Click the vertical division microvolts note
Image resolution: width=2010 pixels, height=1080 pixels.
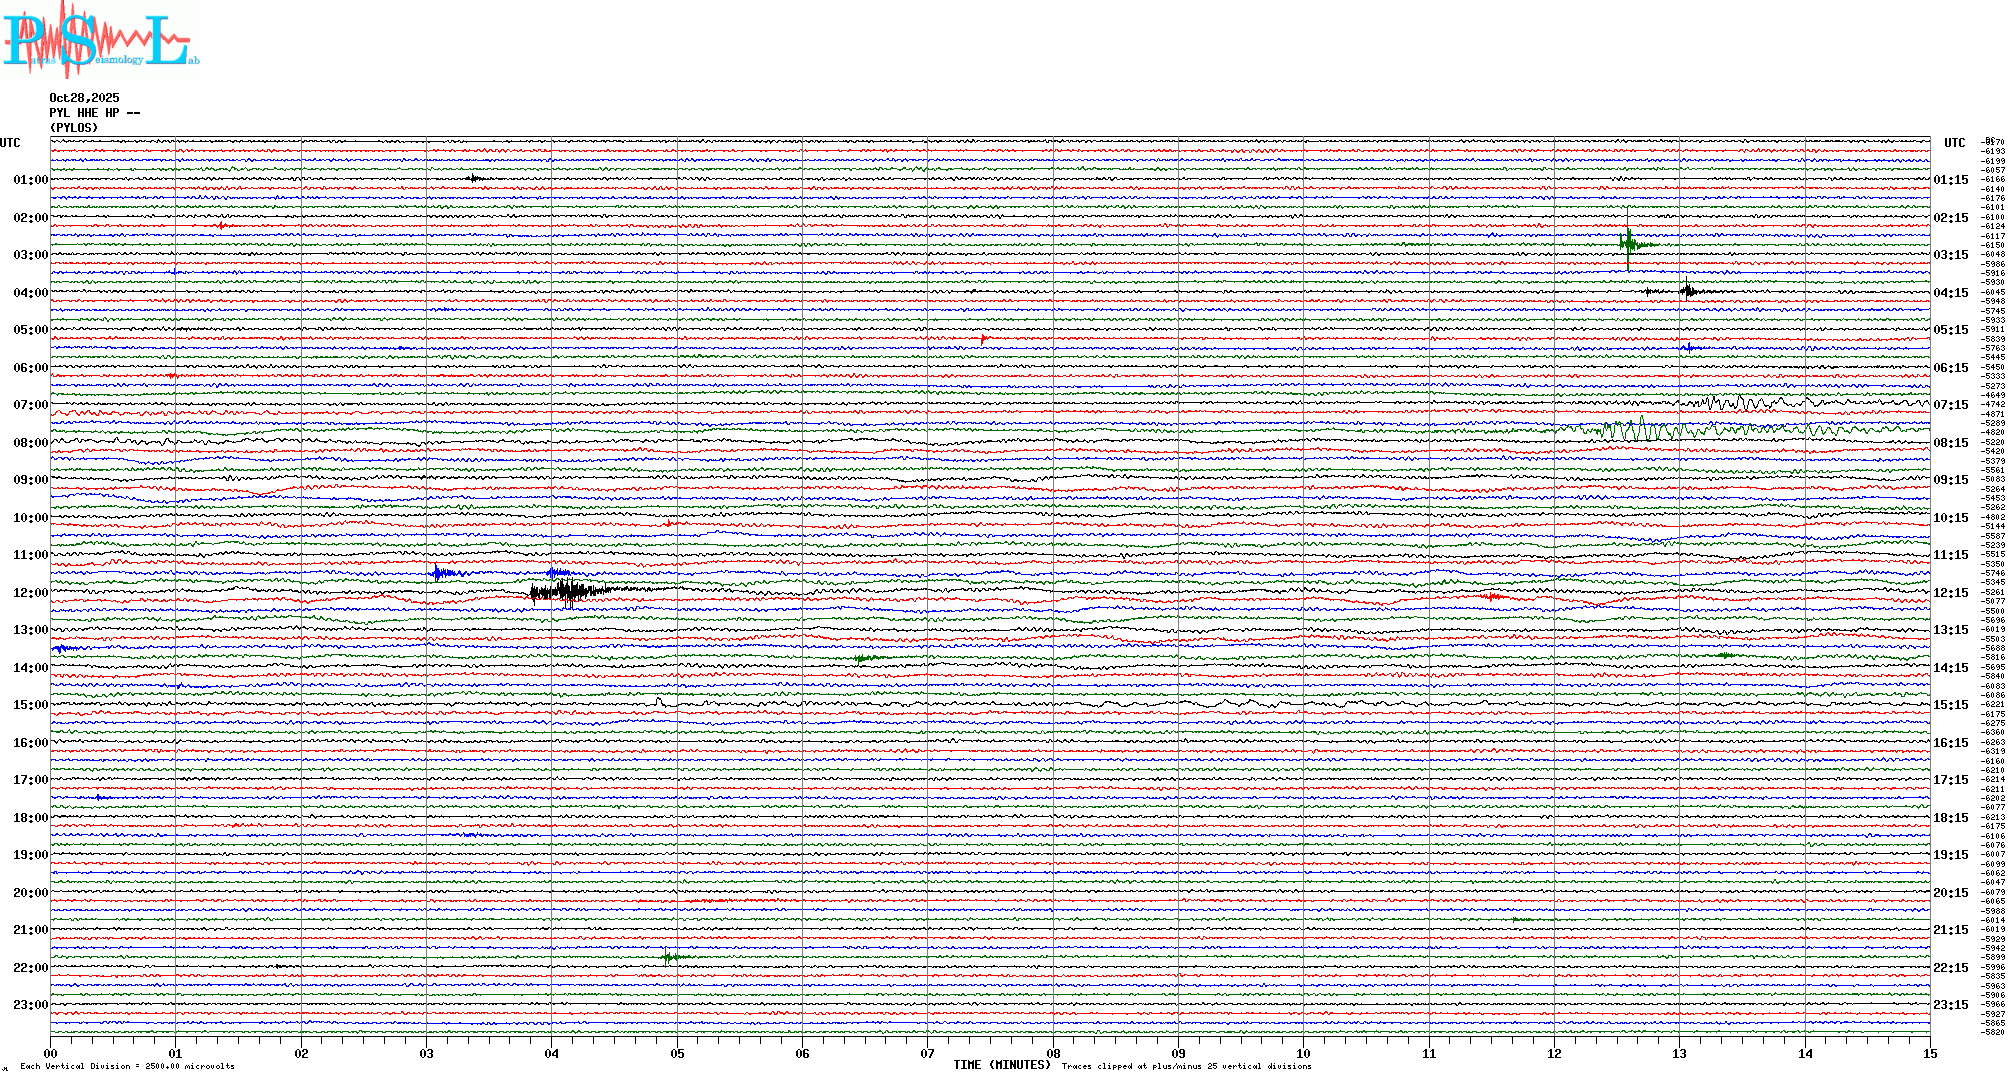click(127, 1066)
